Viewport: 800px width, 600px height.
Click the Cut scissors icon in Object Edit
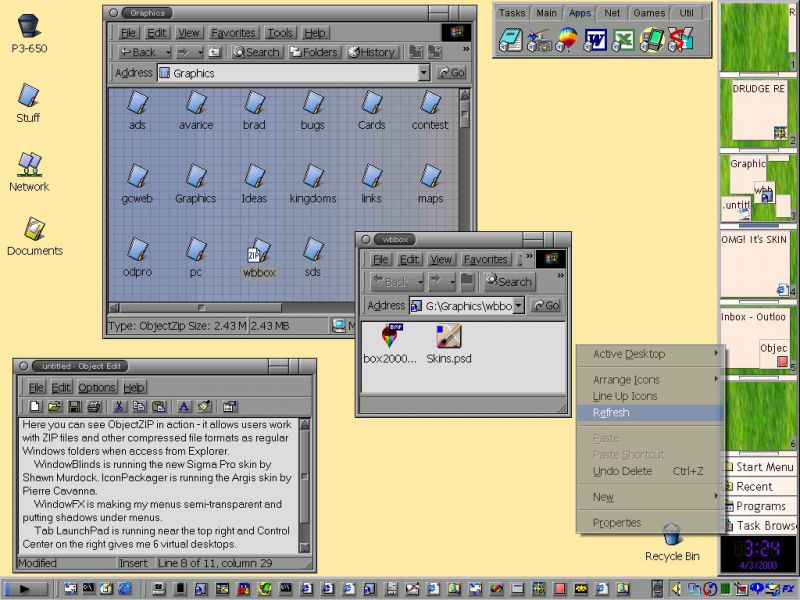click(119, 406)
